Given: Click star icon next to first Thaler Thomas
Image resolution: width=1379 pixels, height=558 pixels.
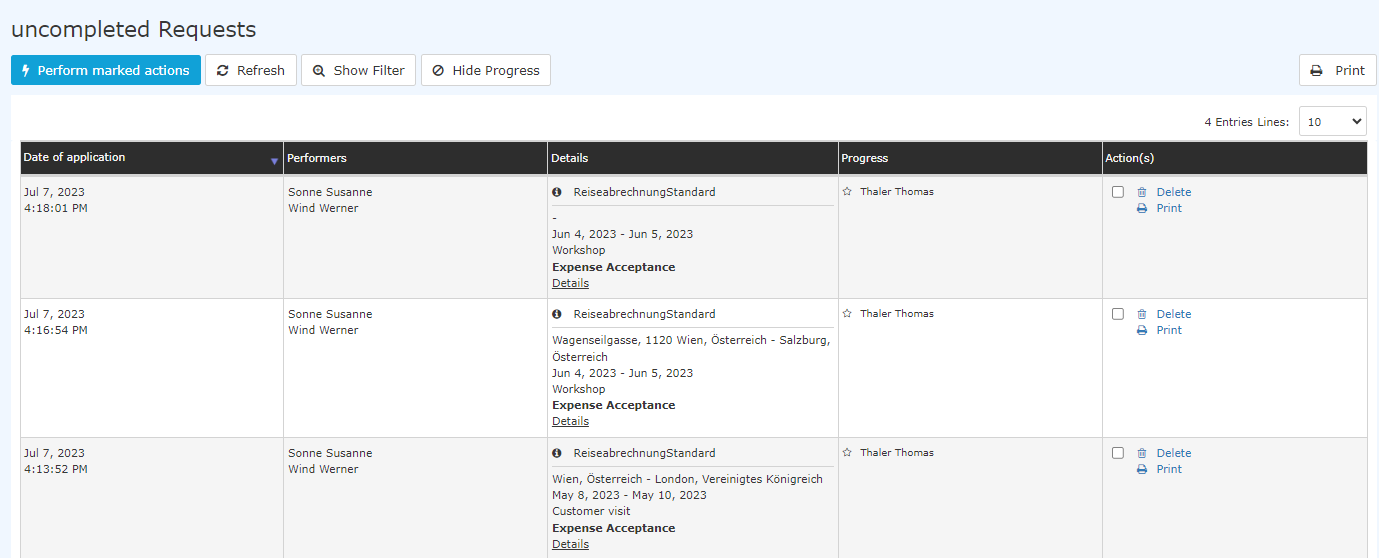Looking at the screenshot, I should (847, 191).
